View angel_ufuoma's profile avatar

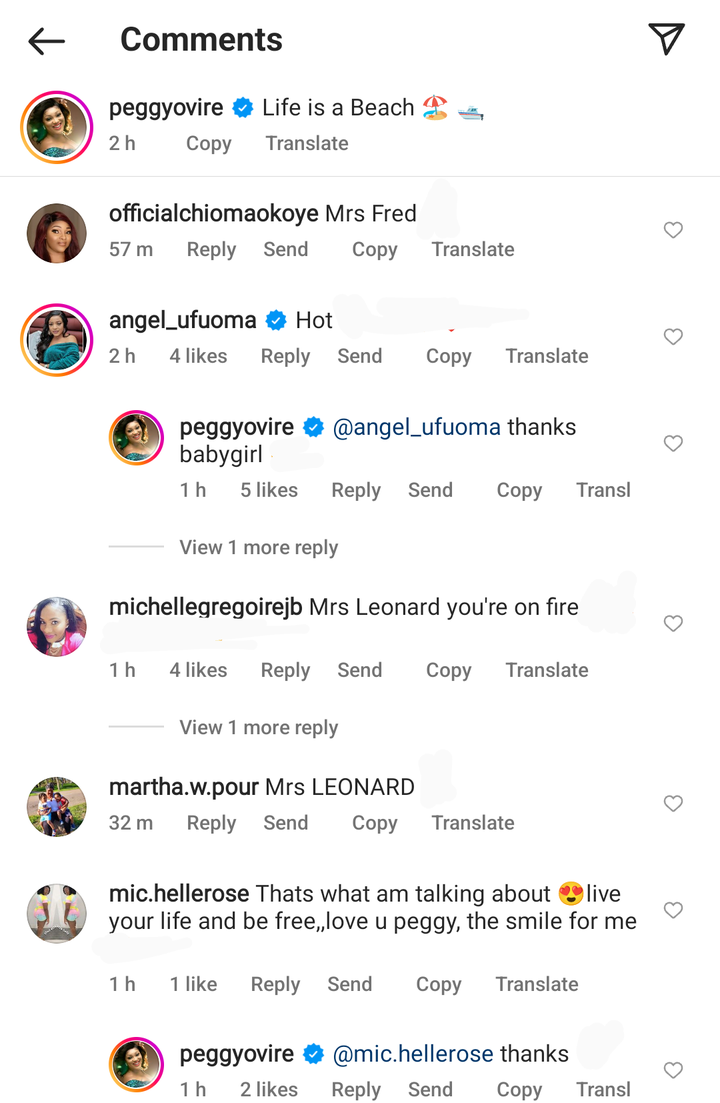[56, 339]
